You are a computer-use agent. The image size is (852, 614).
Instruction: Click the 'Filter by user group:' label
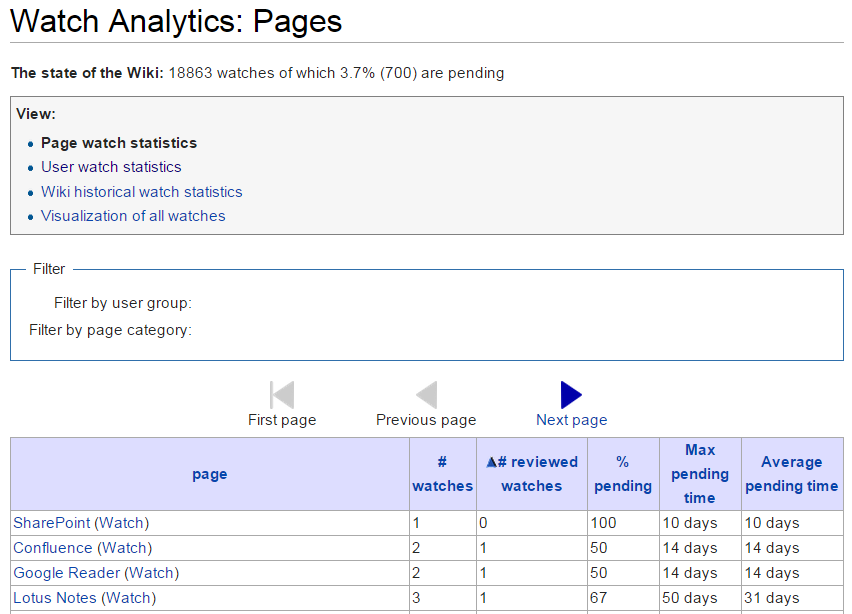123,303
